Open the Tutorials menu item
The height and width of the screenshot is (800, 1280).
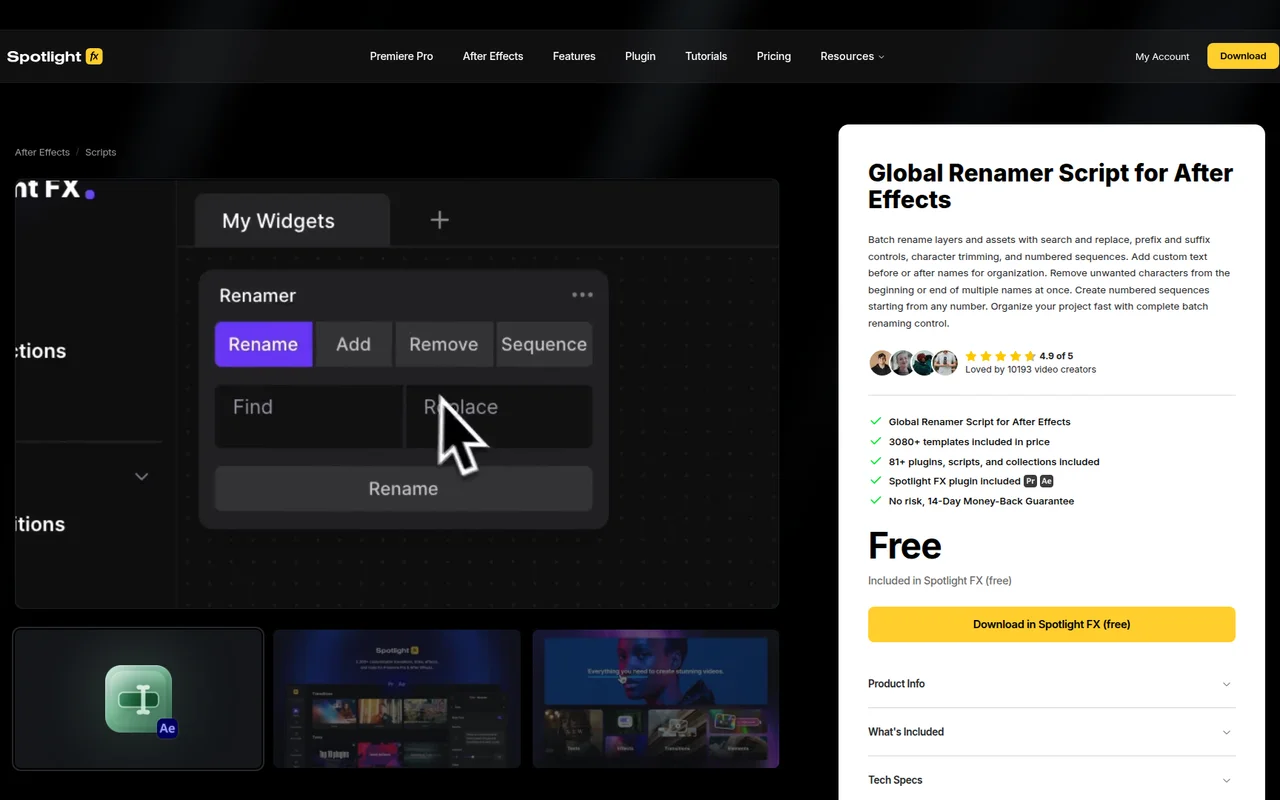[706, 56]
